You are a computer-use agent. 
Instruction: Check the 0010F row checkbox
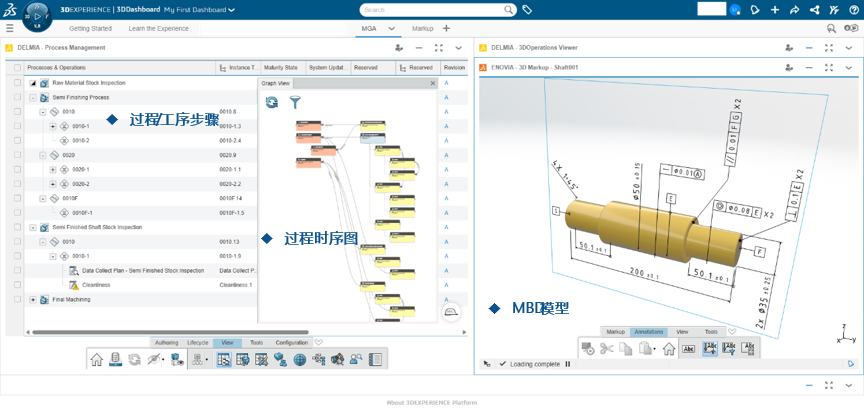18,198
